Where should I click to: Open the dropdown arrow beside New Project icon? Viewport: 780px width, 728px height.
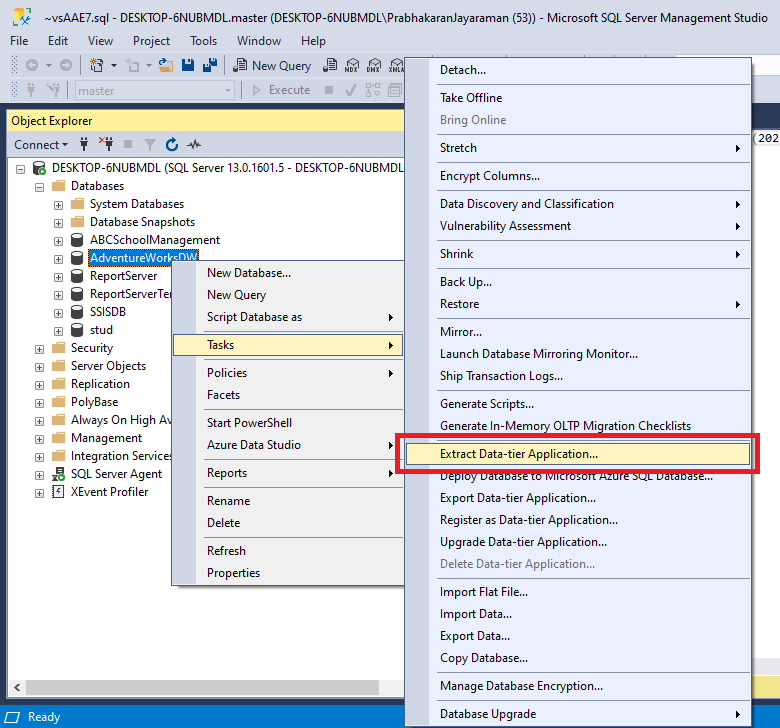pos(113,65)
